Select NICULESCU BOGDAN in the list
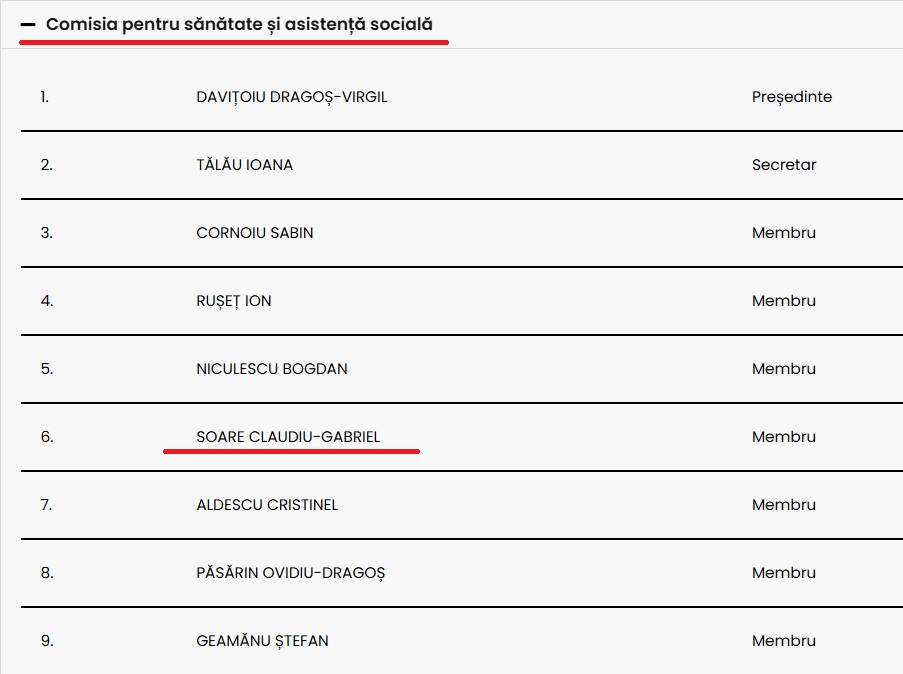The width and height of the screenshot is (903, 674). [272, 369]
